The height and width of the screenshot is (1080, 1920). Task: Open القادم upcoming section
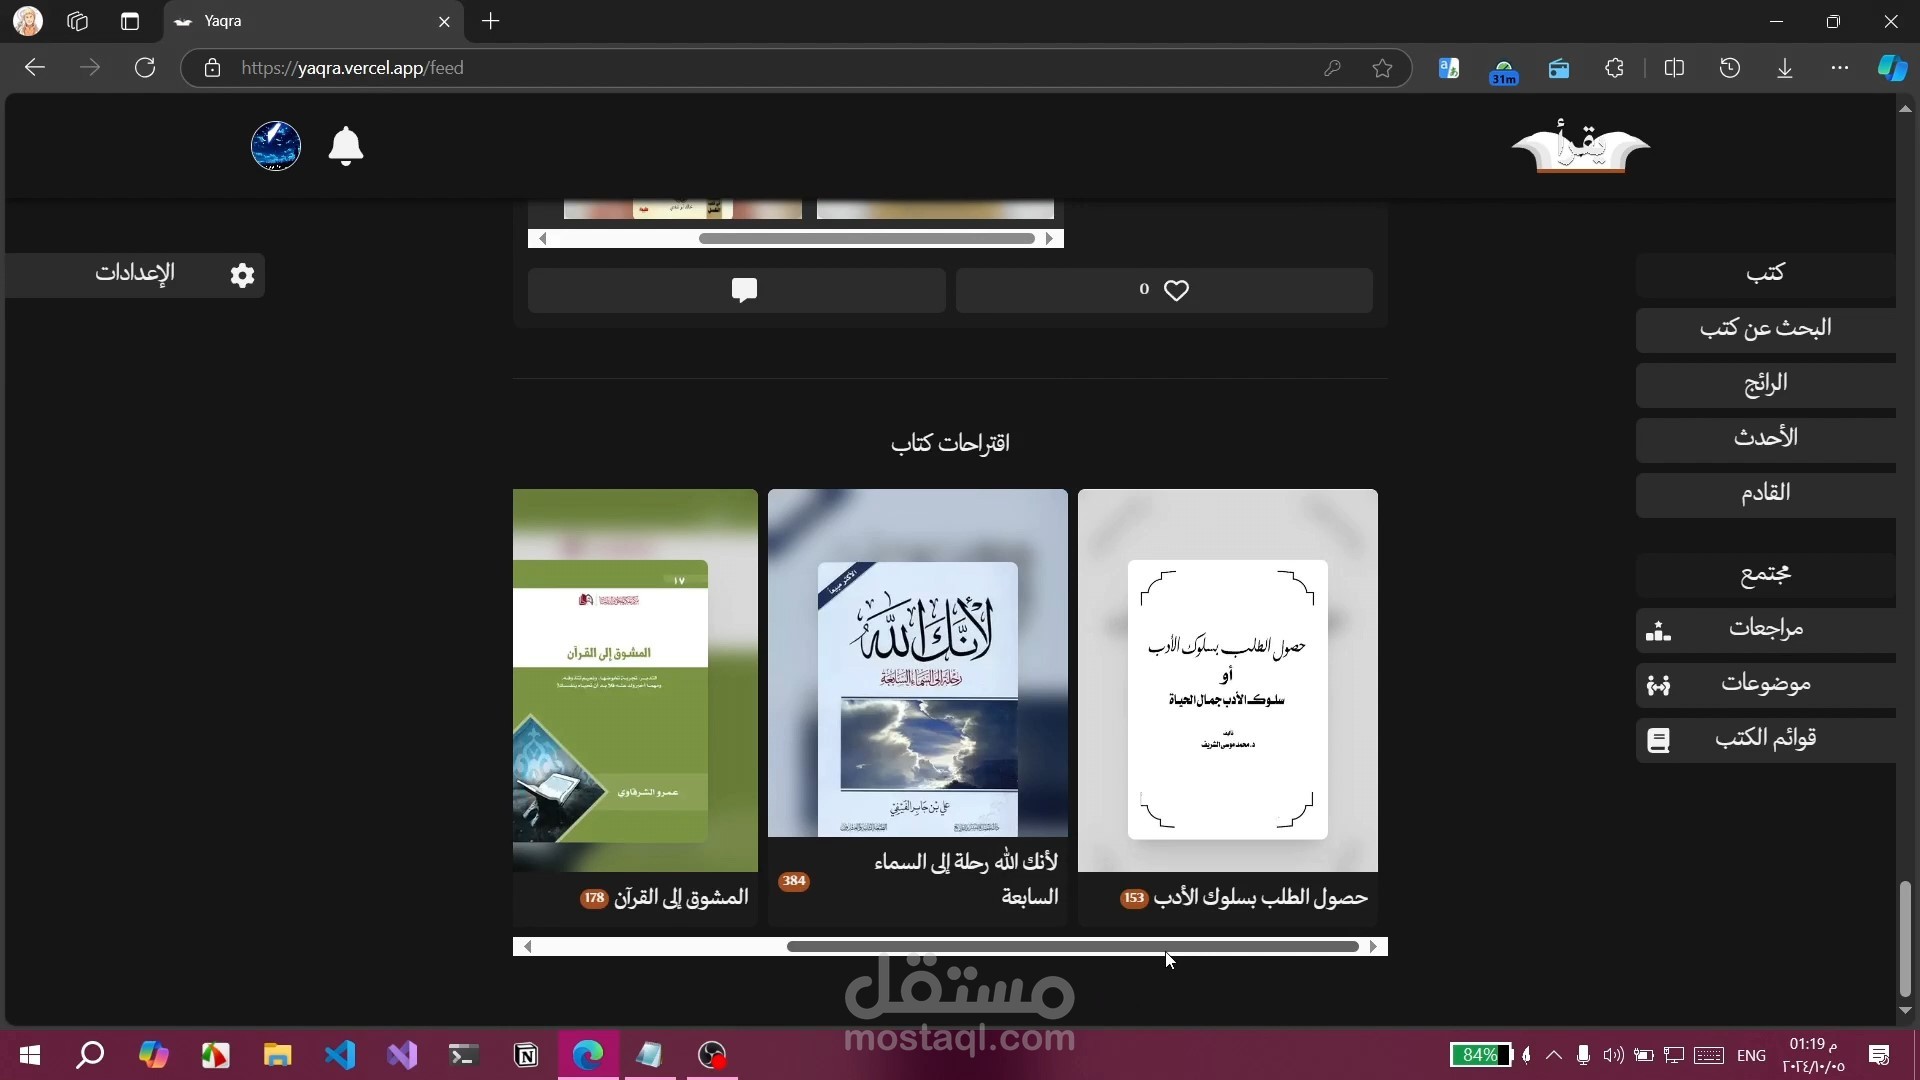click(x=1765, y=493)
